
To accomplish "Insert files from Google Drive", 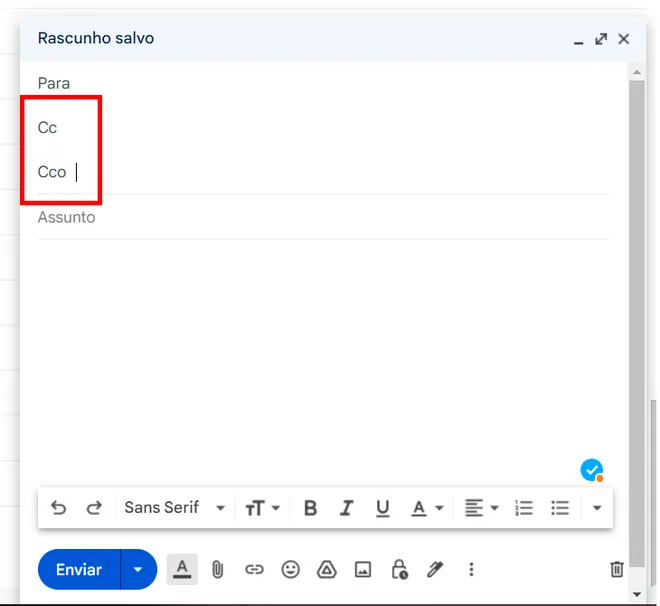I will pyautogui.click(x=326, y=569).
